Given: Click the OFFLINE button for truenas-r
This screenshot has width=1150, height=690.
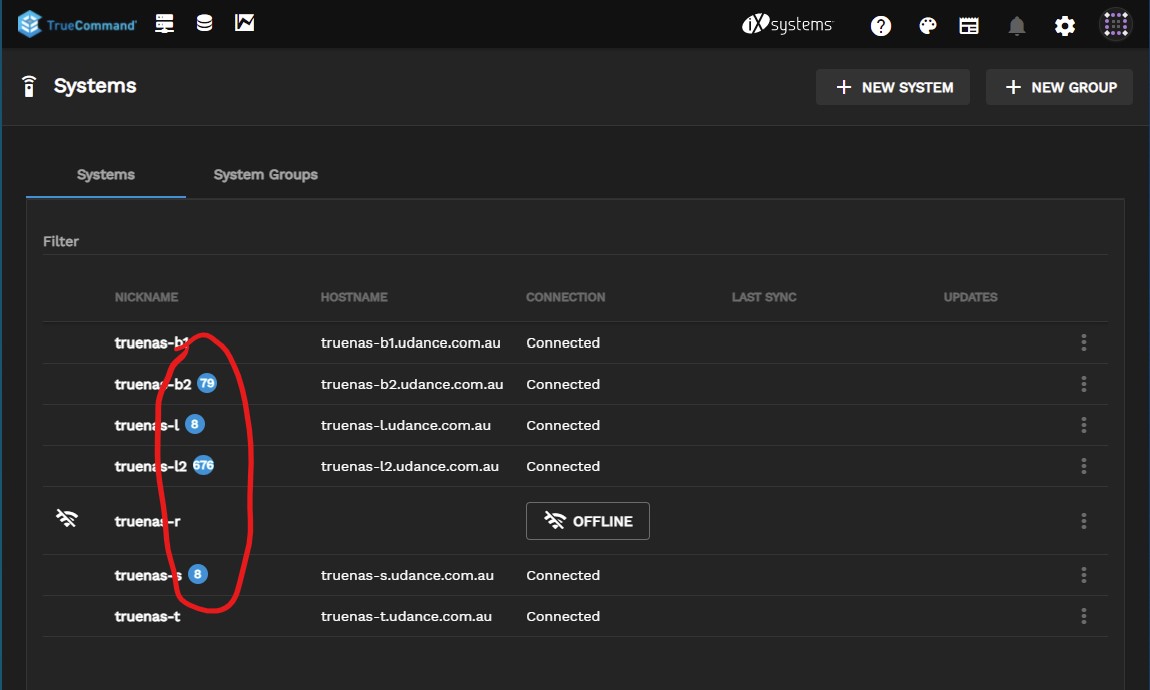Looking at the screenshot, I should pyautogui.click(x=588, y=521).
